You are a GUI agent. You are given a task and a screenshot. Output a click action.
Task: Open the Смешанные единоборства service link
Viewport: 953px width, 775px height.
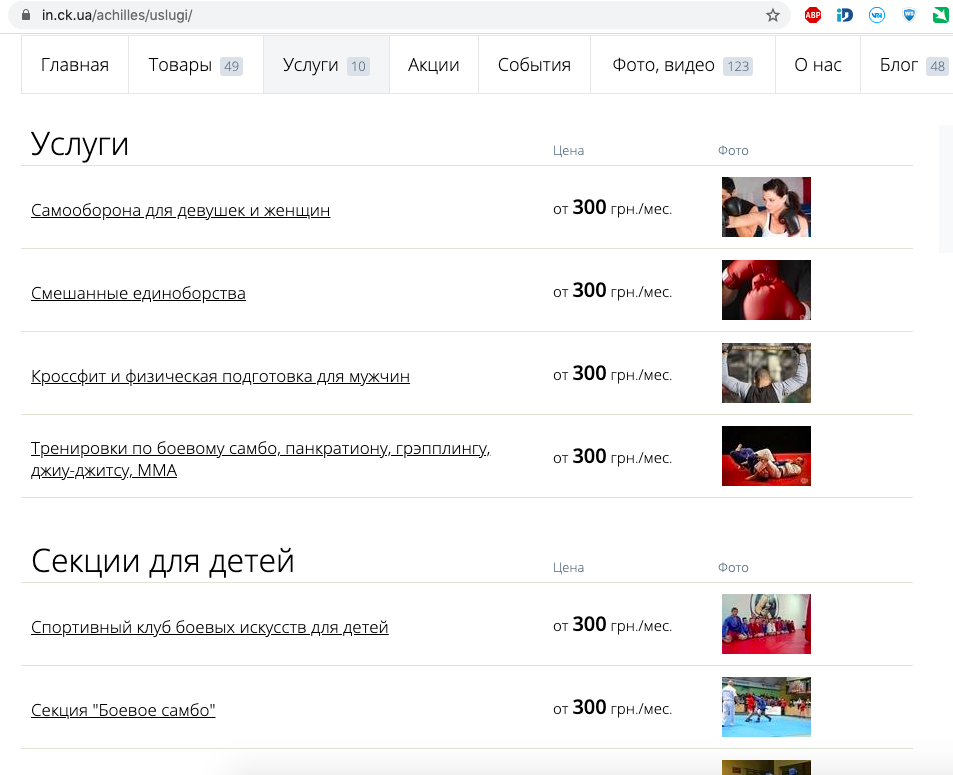(138, 293)
